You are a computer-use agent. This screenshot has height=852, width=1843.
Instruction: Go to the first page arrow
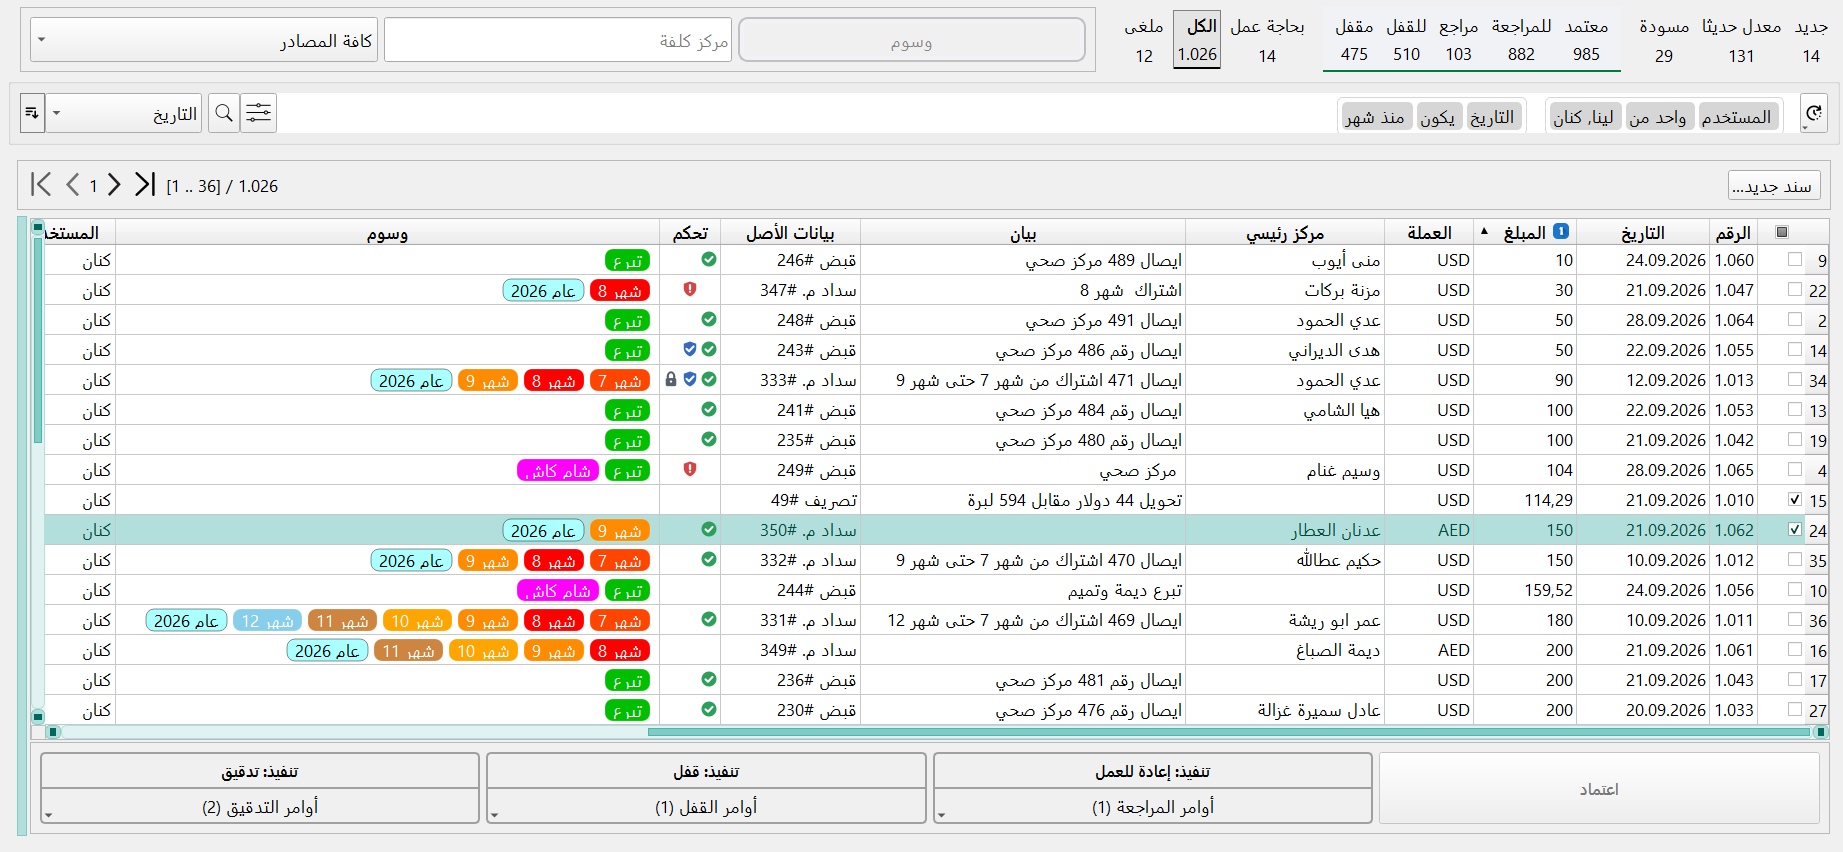[41, 185]
